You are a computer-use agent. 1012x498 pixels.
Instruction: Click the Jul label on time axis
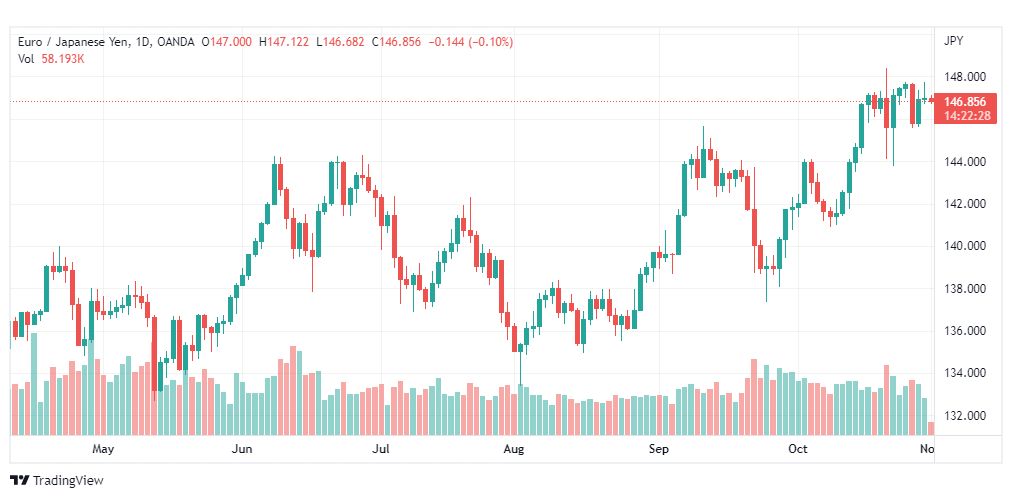coord(382,448)
